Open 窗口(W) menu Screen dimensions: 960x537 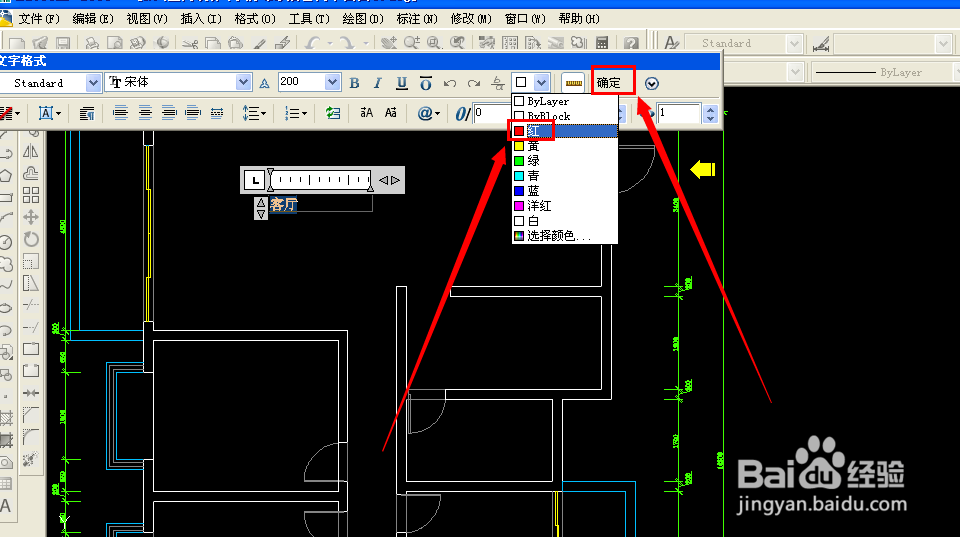525,19
